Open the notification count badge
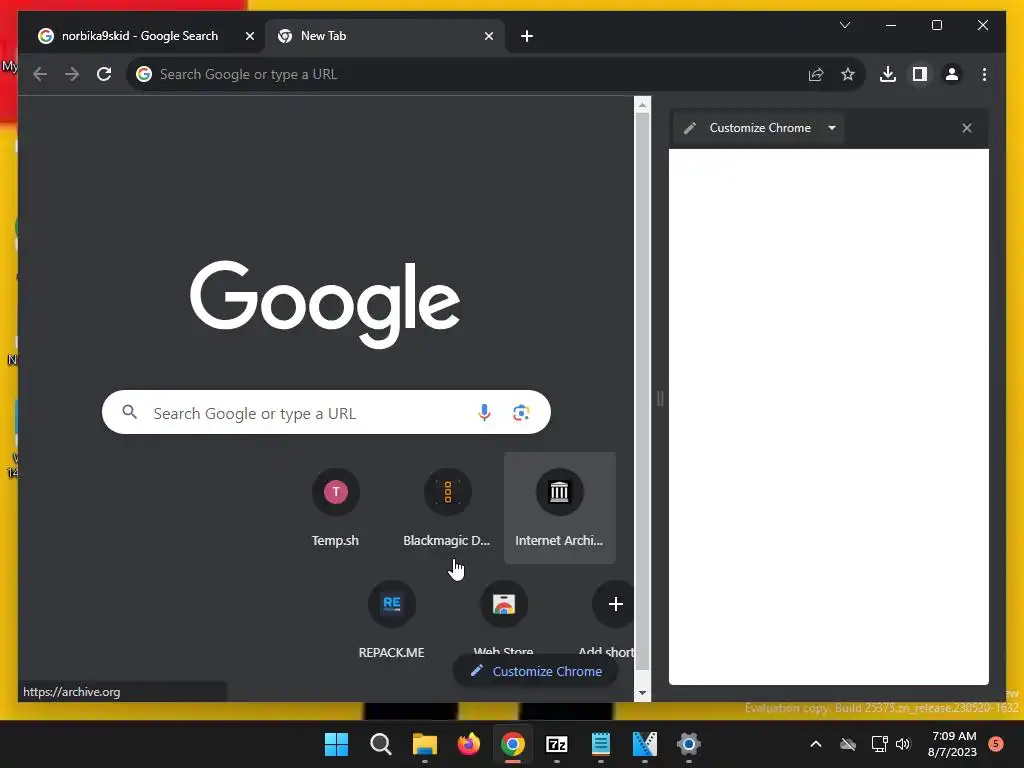This screenshot has width=1024, height=768. point(996,744)
